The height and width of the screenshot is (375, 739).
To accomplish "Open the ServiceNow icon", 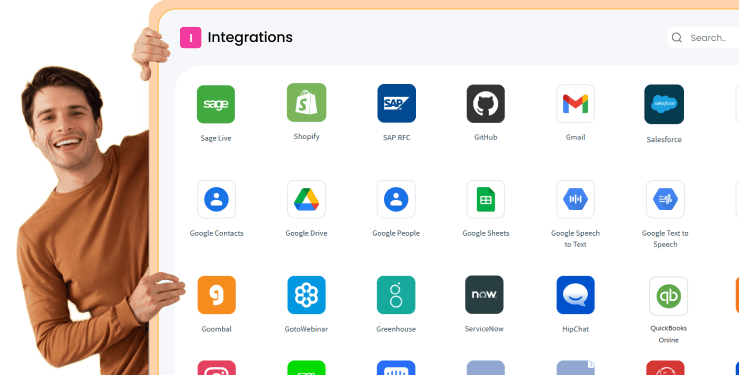I will coord(484,294).
